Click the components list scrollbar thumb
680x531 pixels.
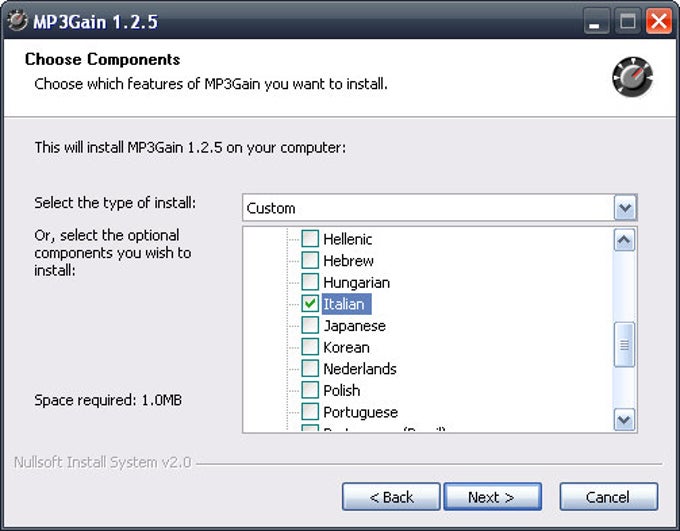click(x=624, y=345)
